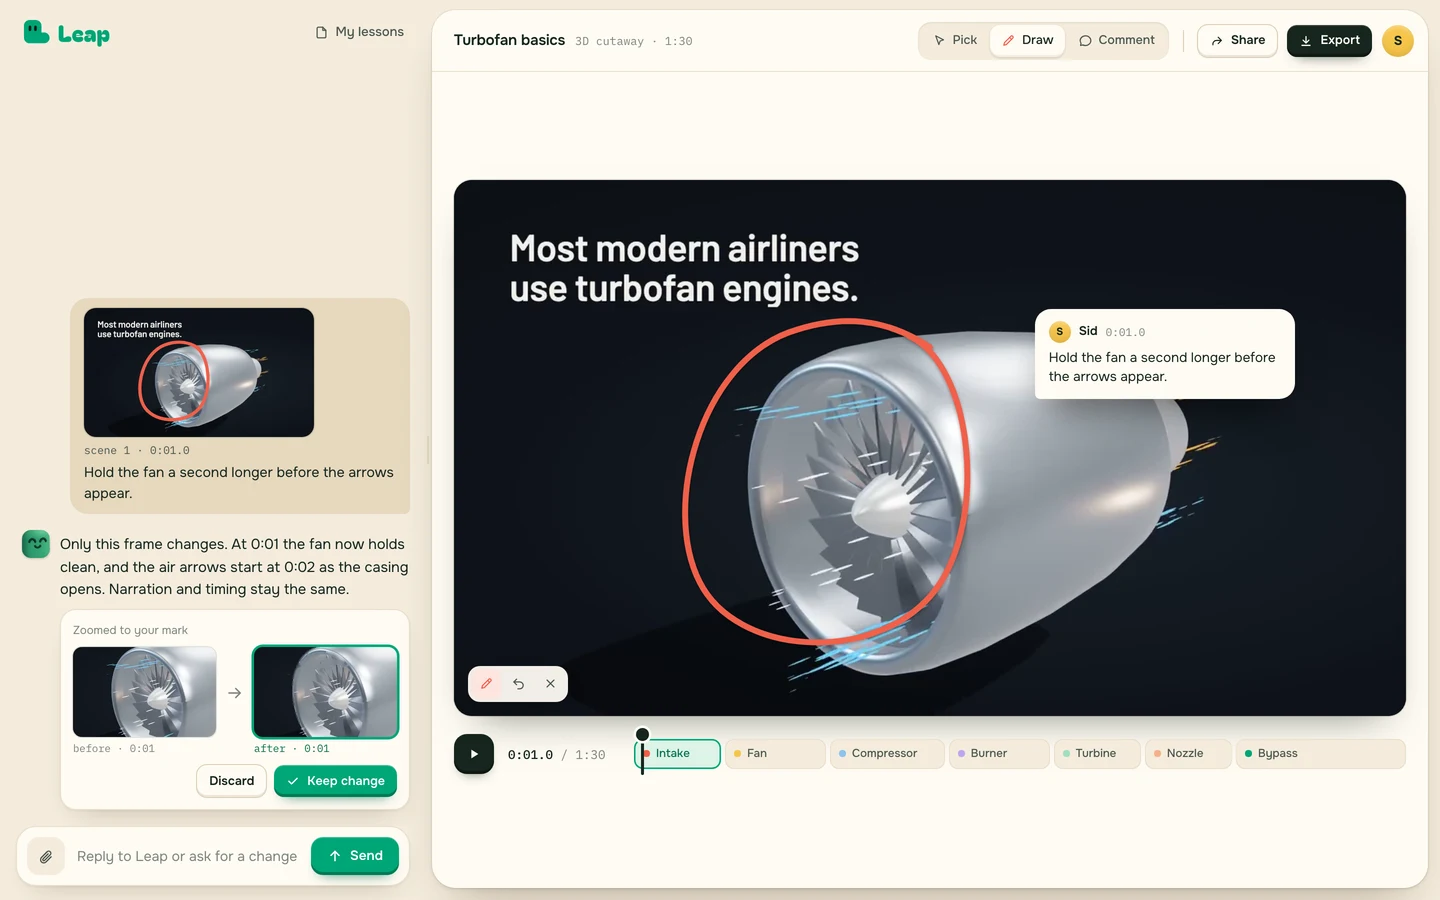The height and width of the screenshot is (900, 1440).
Task: Click the Leap assistant avatar
Action: point(36,544)
